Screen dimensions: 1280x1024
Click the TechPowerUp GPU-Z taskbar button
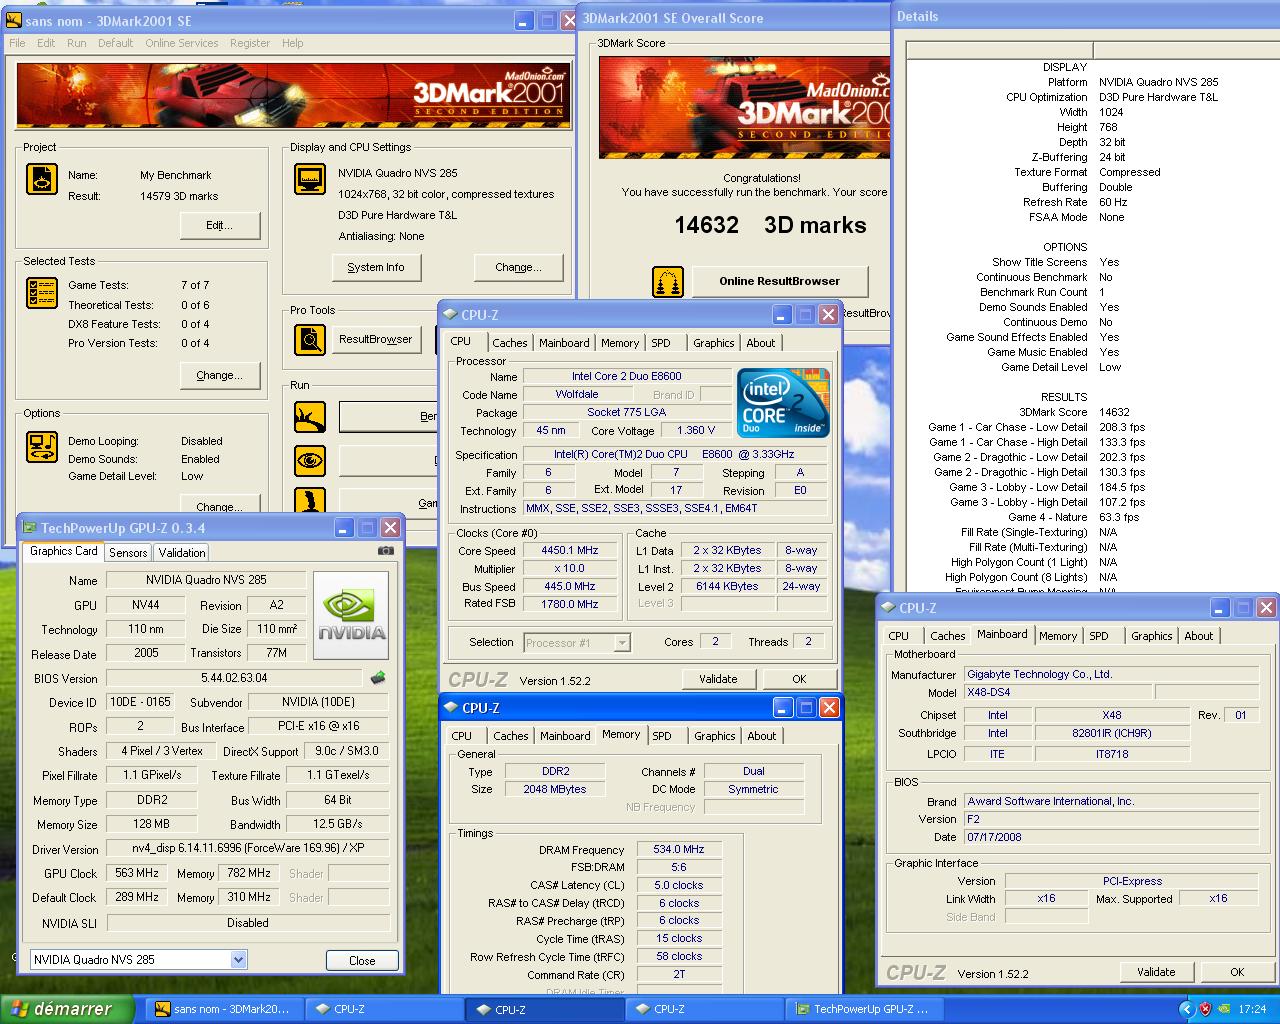click(x=866, y=1009)
